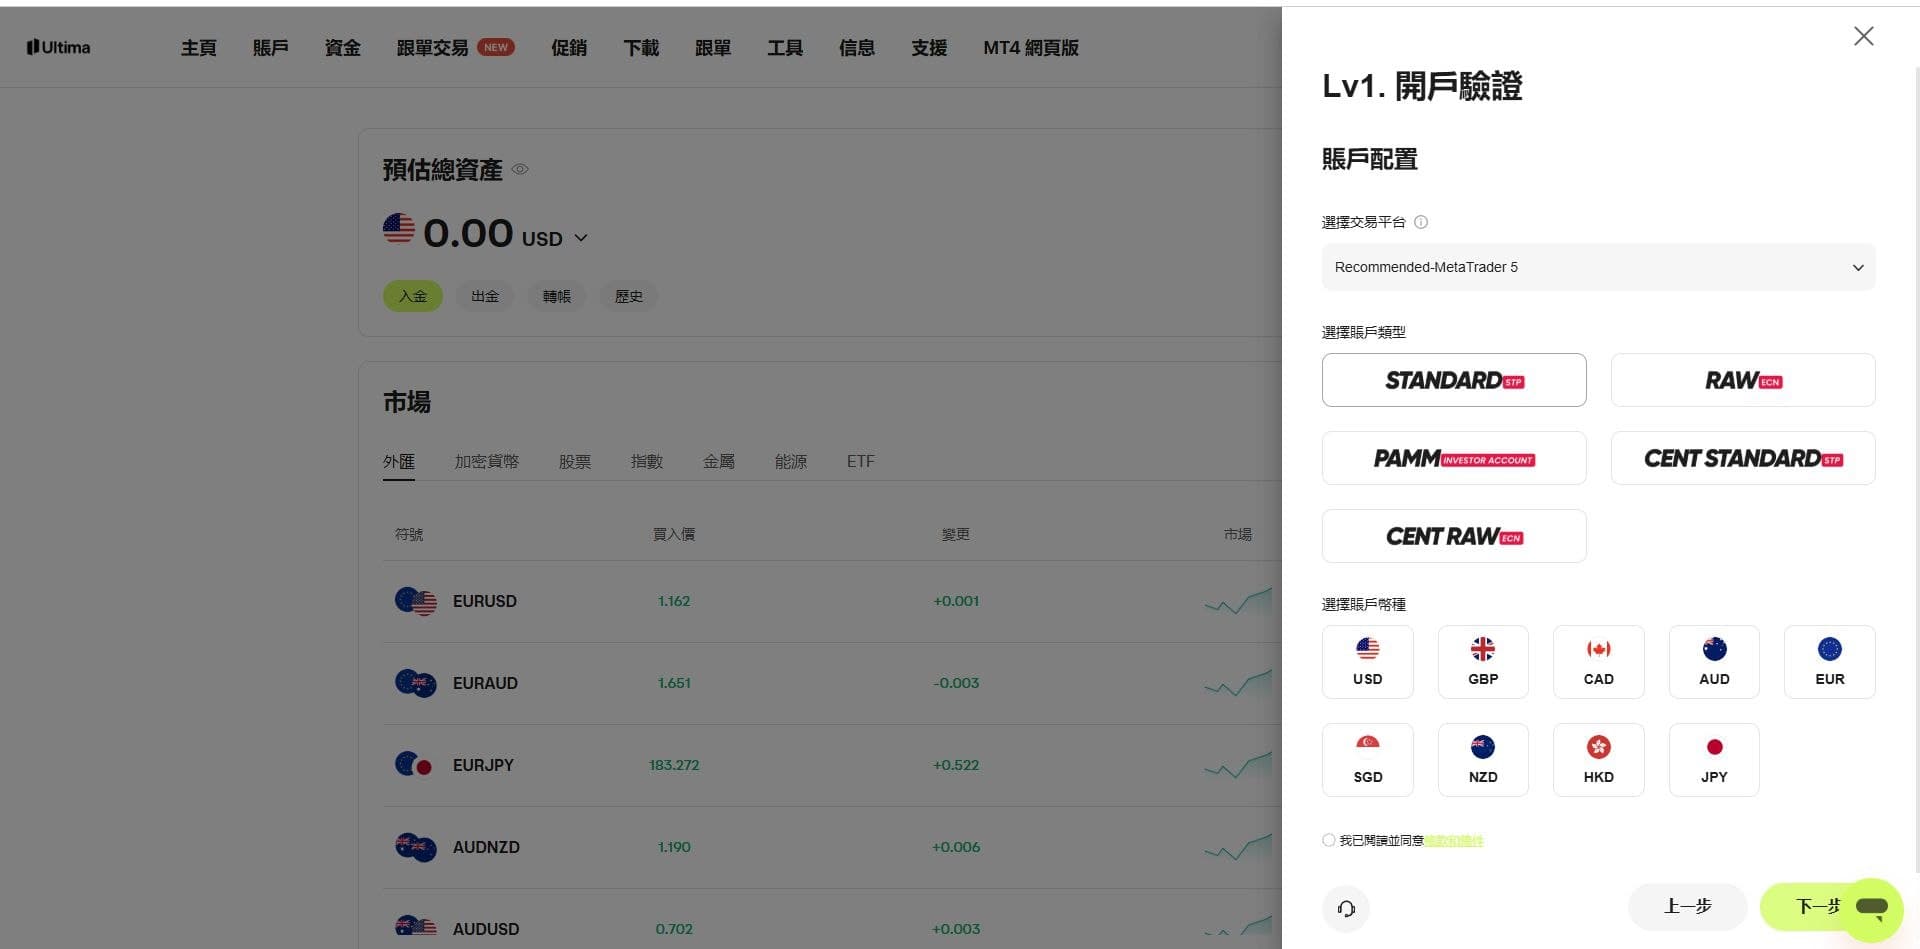This screenshot has height=949, width=1920.
Task: Click the 入金 deposit button
Action: (x=413, y=296)
